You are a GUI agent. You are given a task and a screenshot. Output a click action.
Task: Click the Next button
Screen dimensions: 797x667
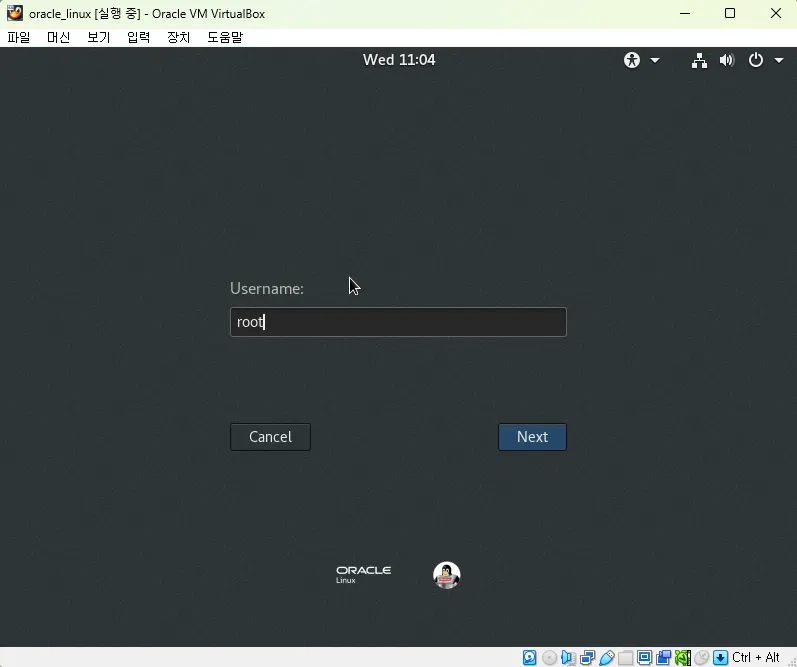pyautogui.click(x=532, y=437)
